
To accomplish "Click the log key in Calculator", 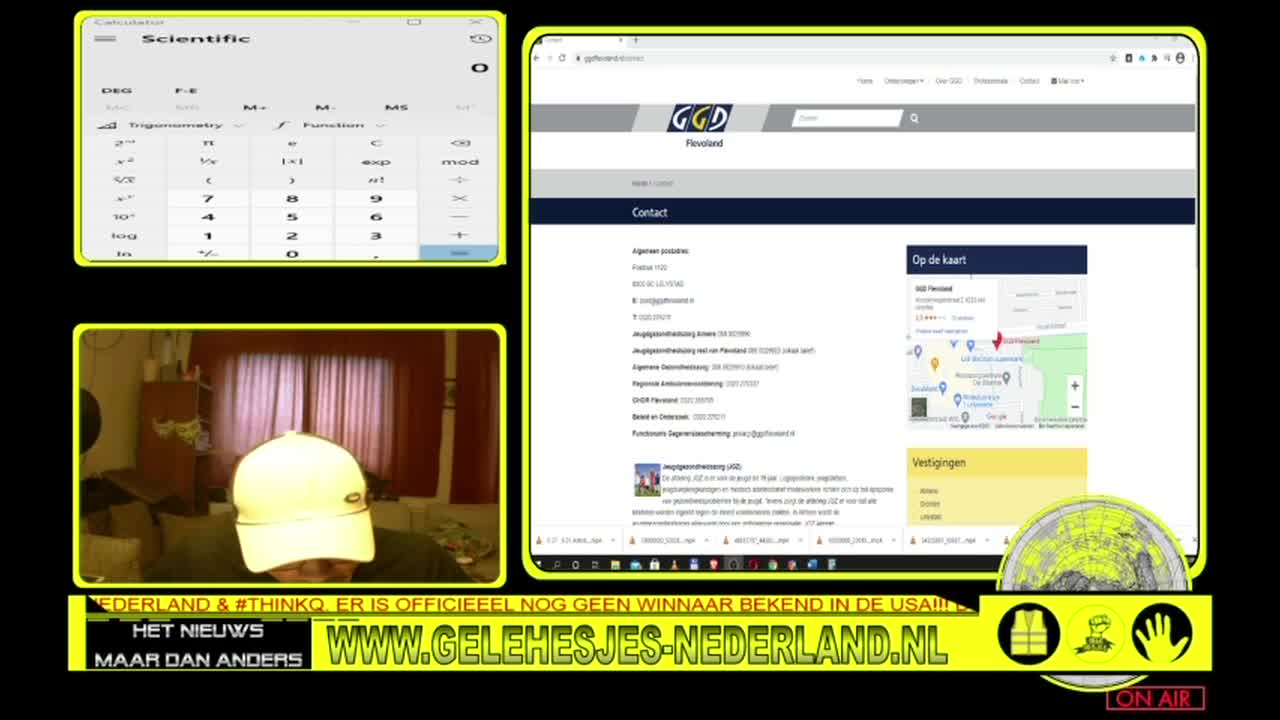I will point(124,235).
